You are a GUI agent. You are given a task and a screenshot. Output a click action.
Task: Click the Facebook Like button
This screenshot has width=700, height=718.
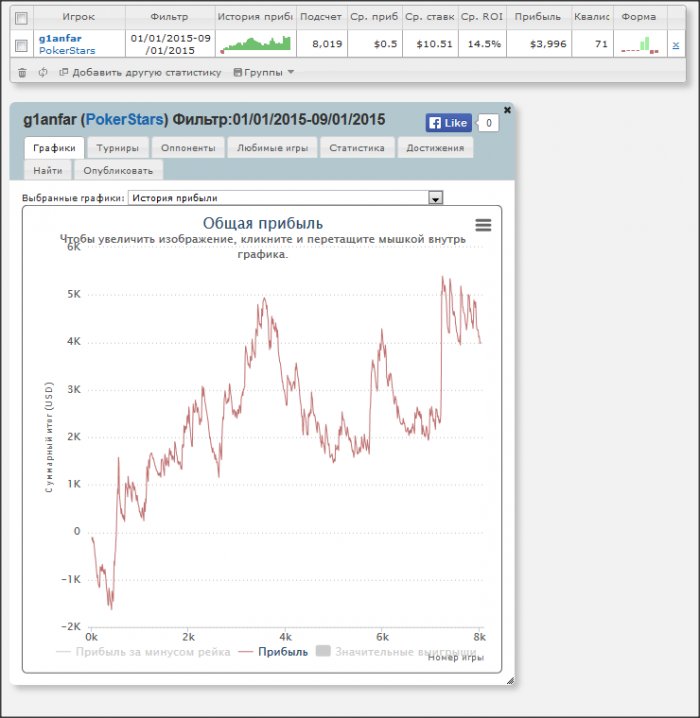pos(448,123)
